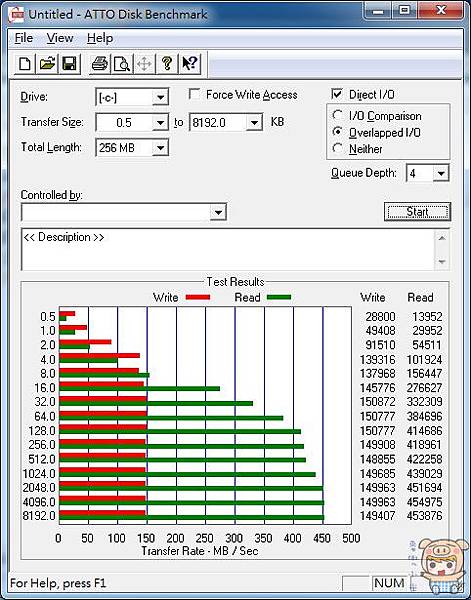Click the yellow question mark About icon
This screenshot has width=471, height=600.
(167, 64)
